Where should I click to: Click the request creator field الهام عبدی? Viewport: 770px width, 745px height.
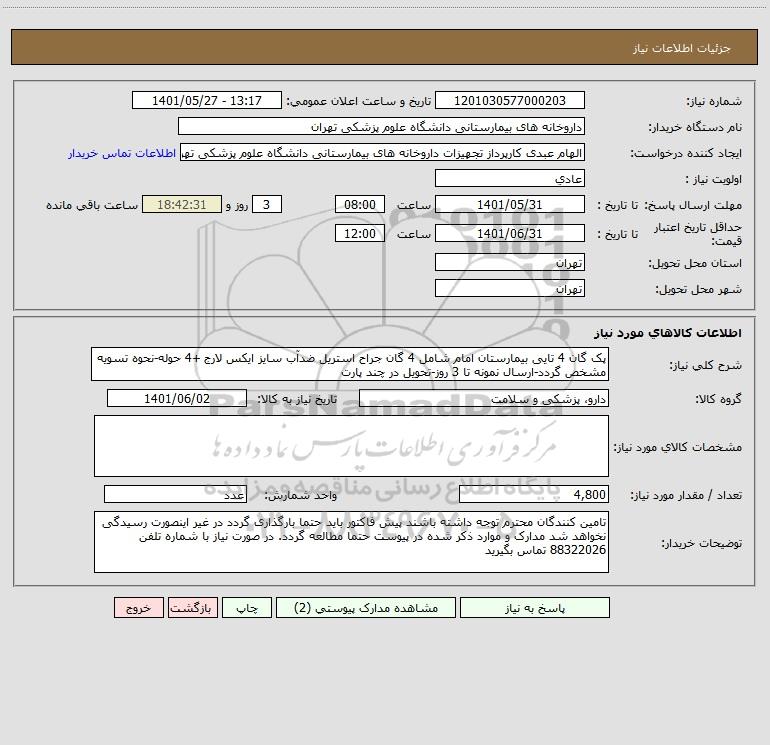pos(383,152)
